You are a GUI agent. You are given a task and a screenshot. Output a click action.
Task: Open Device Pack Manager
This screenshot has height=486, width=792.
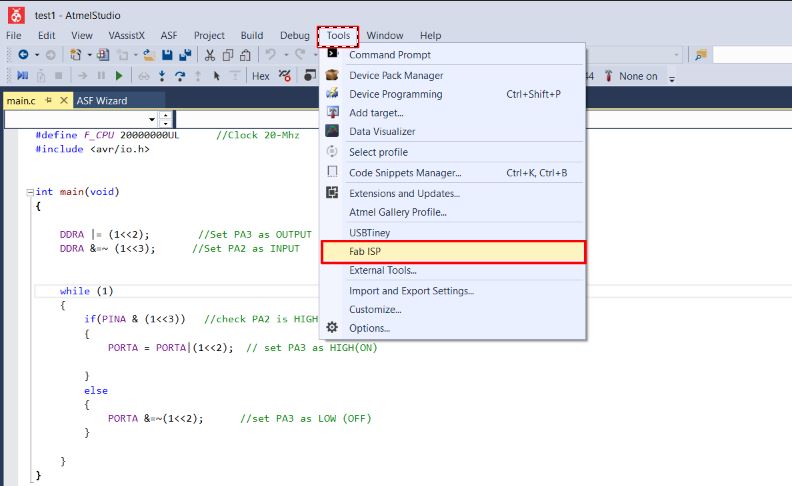click(x=453, y=75)
